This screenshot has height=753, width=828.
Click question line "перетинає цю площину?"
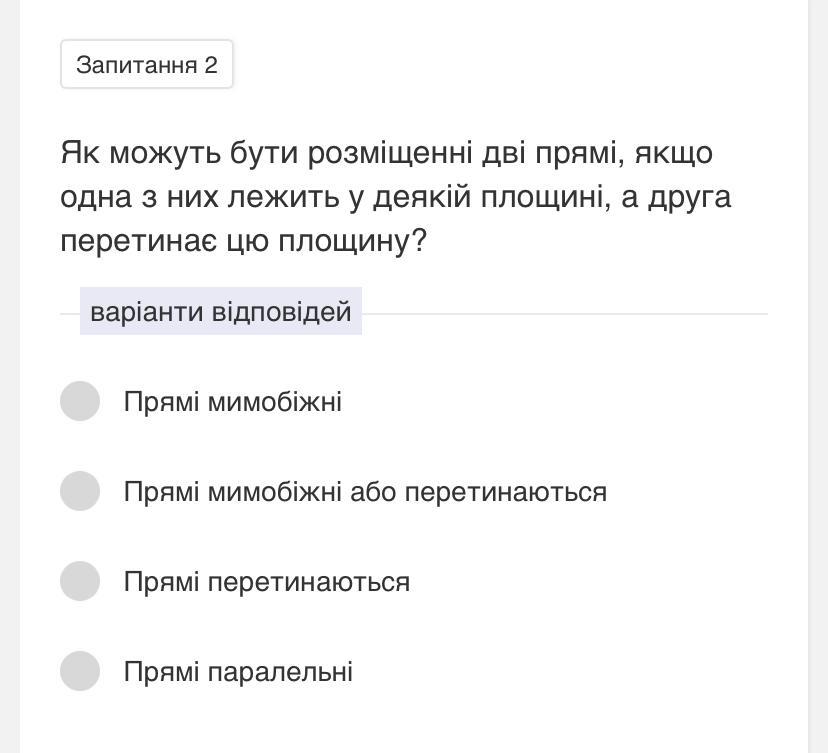click(243, 241)
